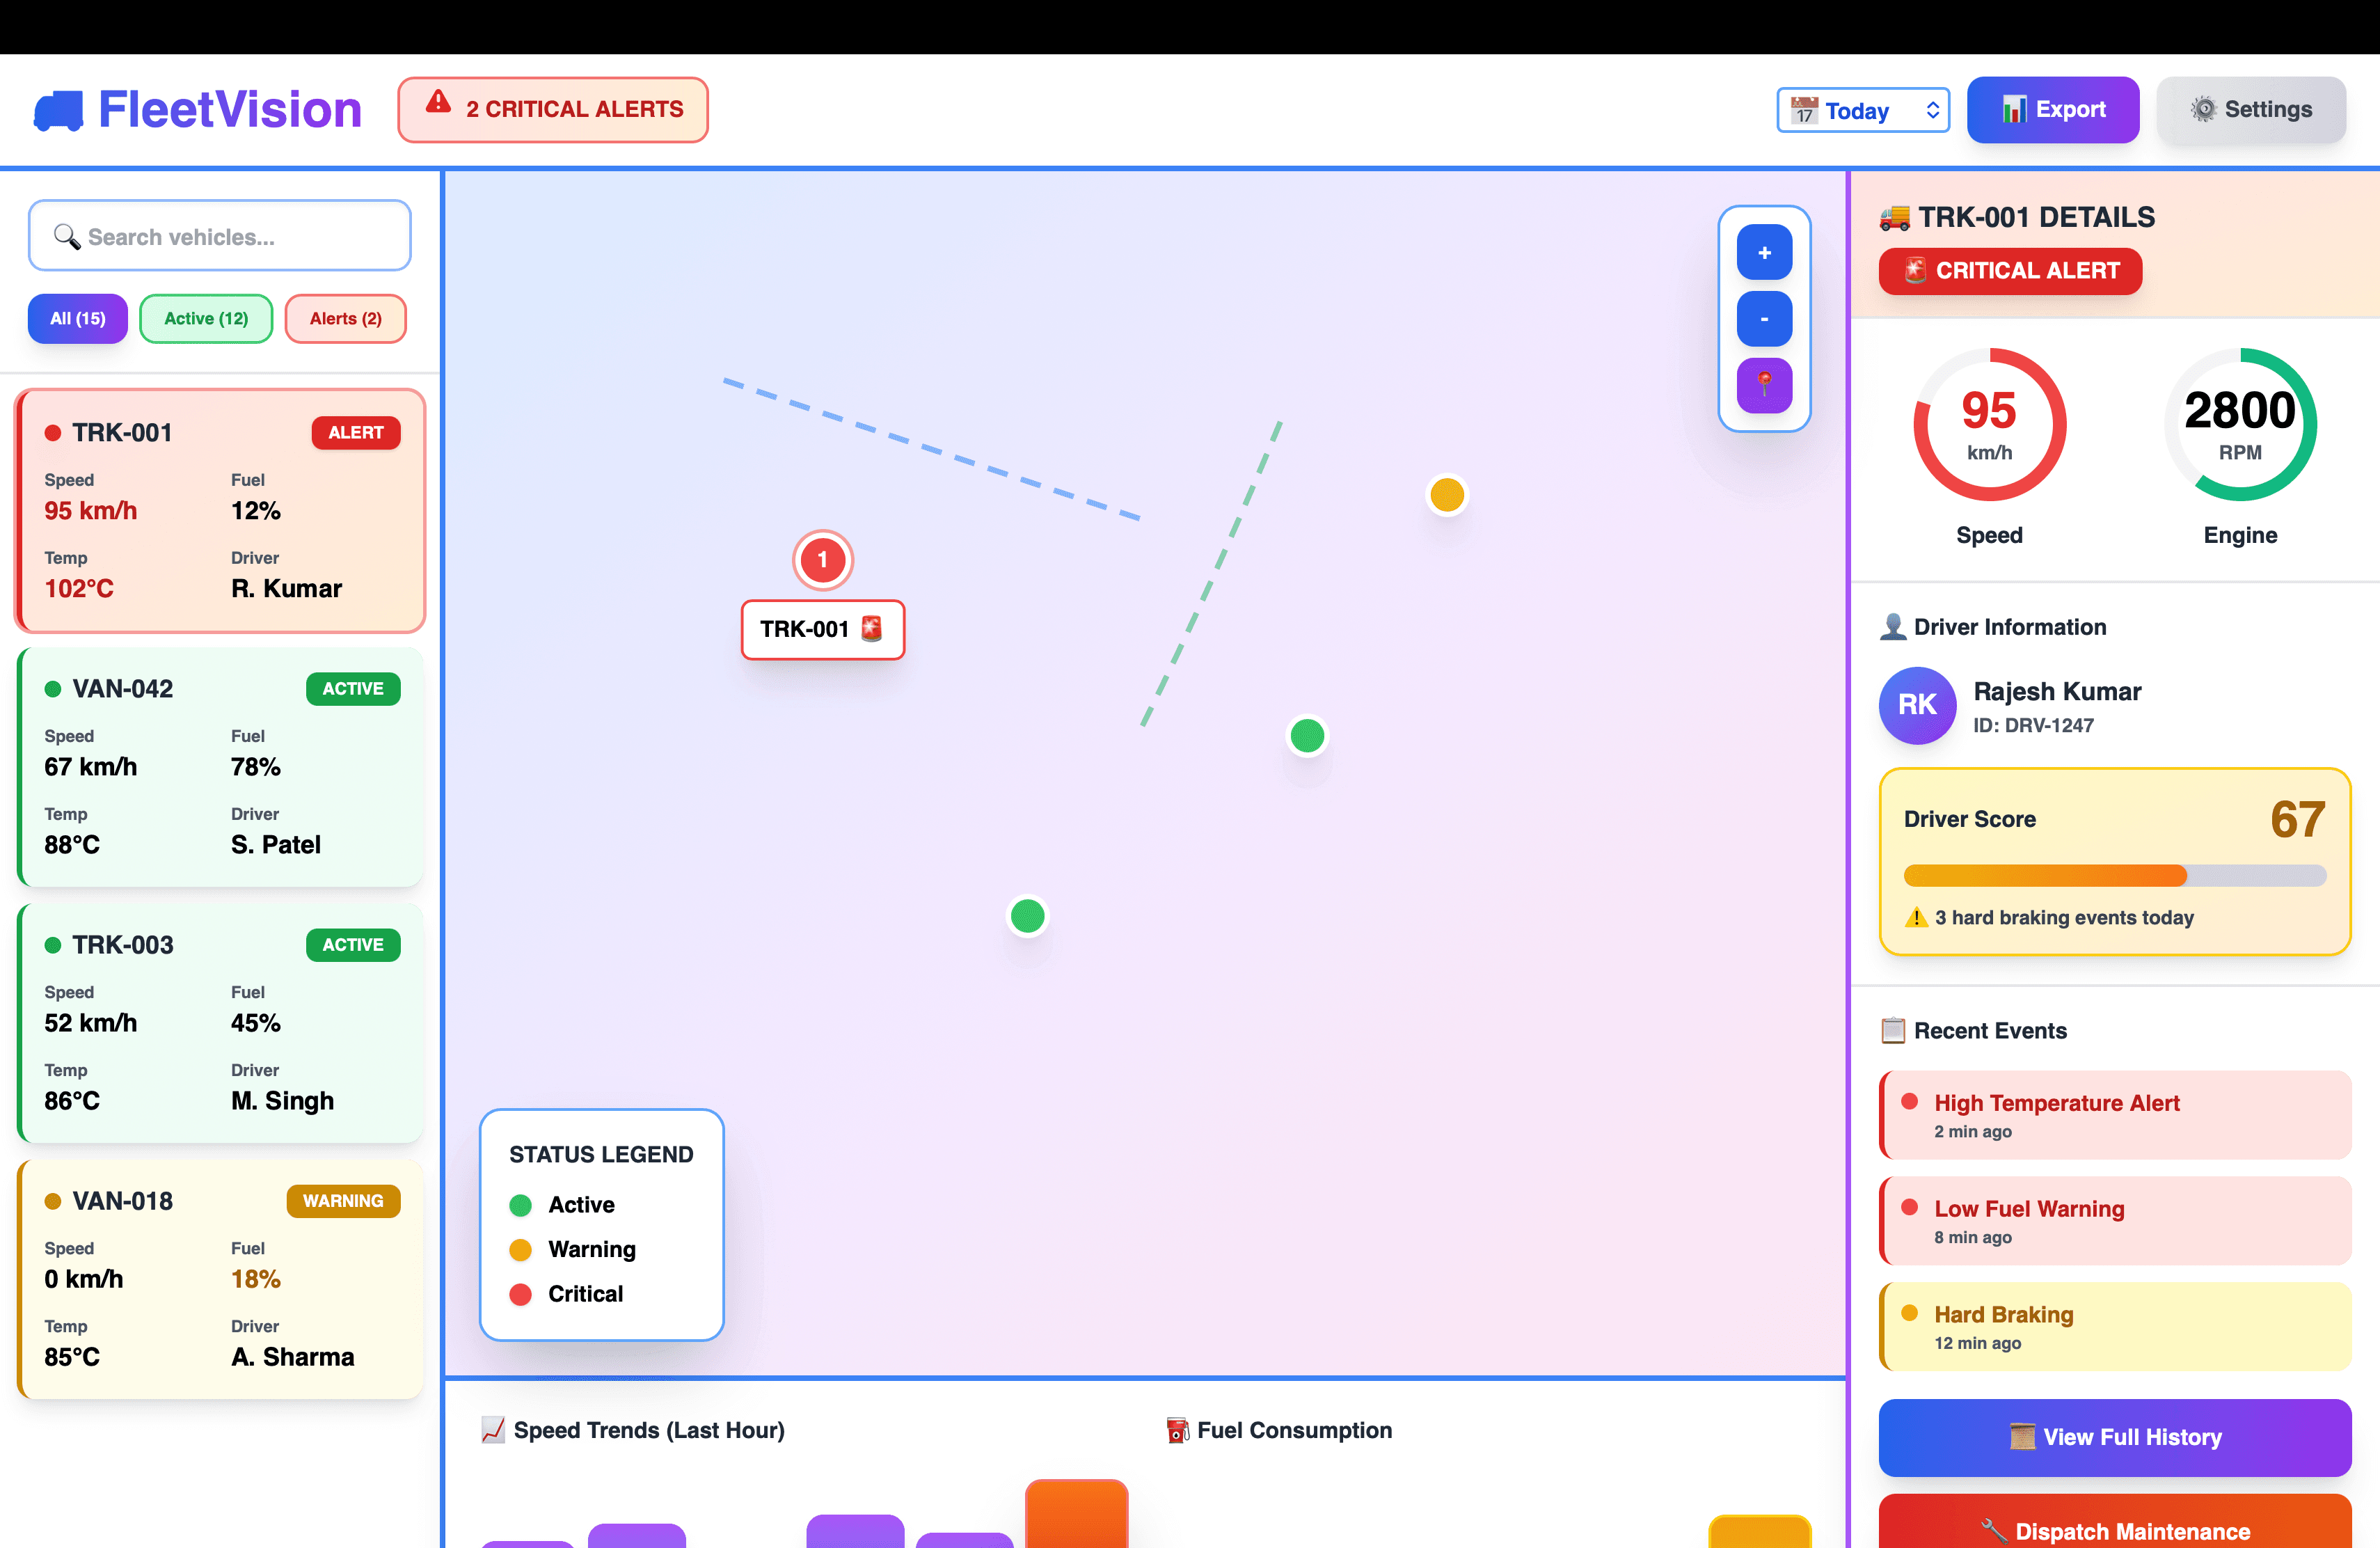Toggle the Alerts (2) filter
The height and width of the screenshot is (1548, 2380).
point(345,318)
